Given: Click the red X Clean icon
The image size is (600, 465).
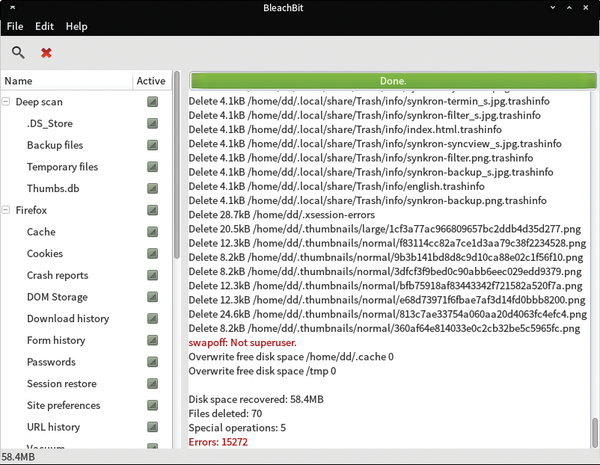Looking at the screenshot, I should click(x=46, y=53).
